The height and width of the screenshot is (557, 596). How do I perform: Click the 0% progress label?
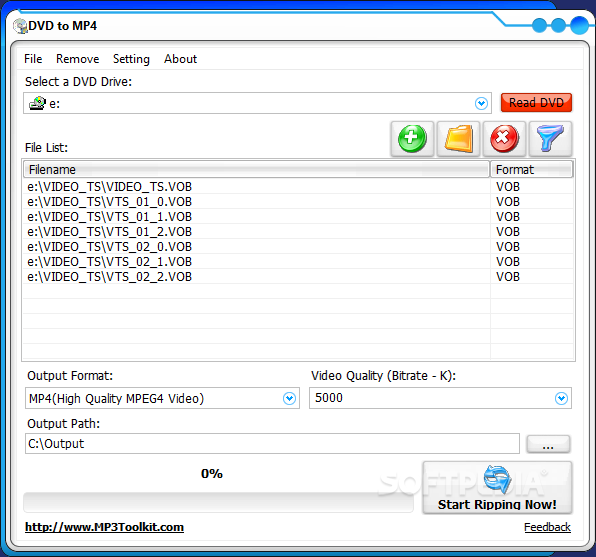click(212, 474)
